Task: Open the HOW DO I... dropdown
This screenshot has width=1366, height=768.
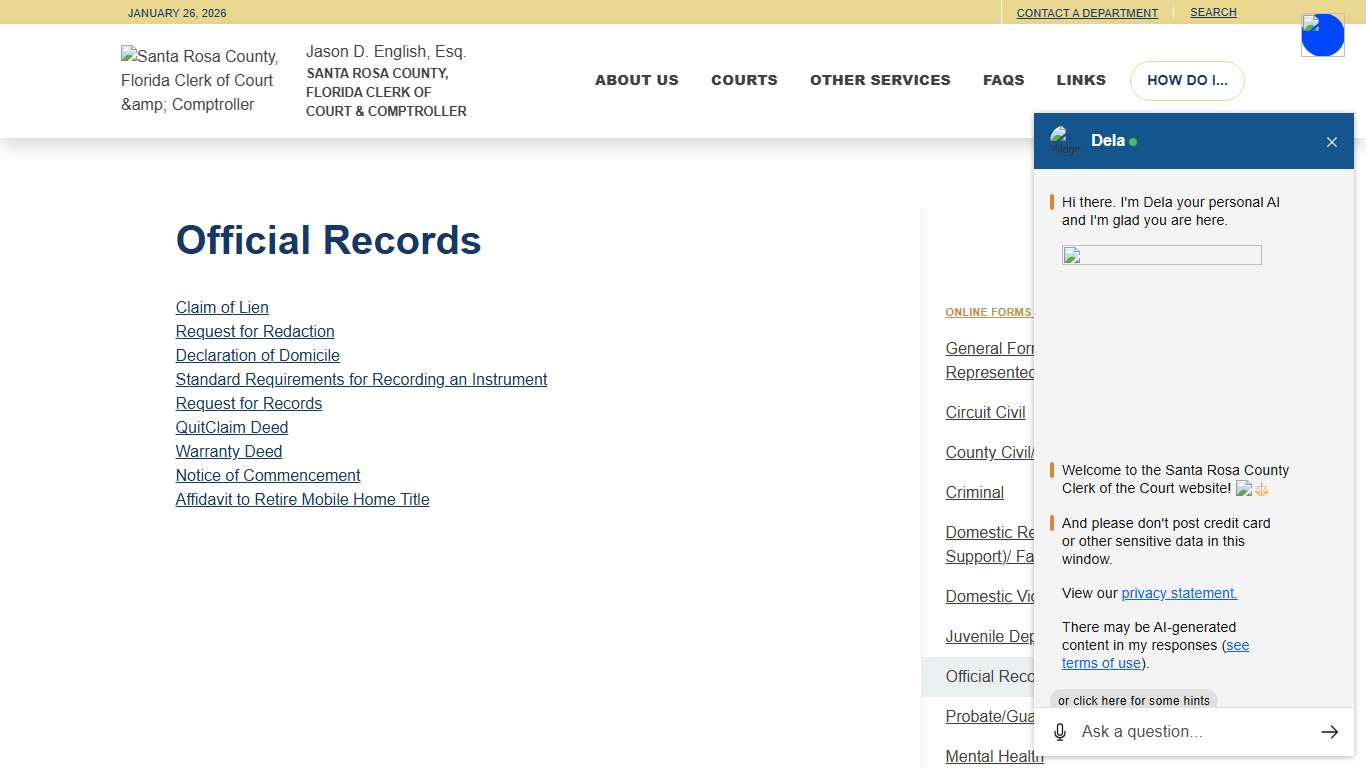Action: (1187, 80)
